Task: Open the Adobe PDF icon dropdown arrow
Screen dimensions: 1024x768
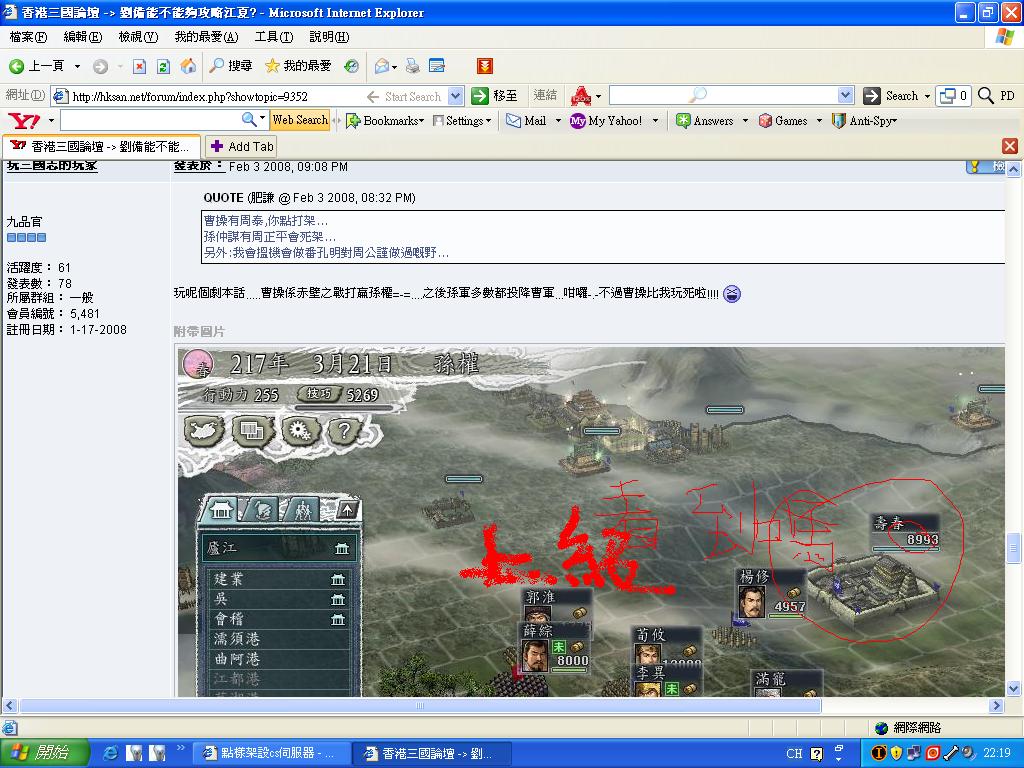Action: (598, 97)
